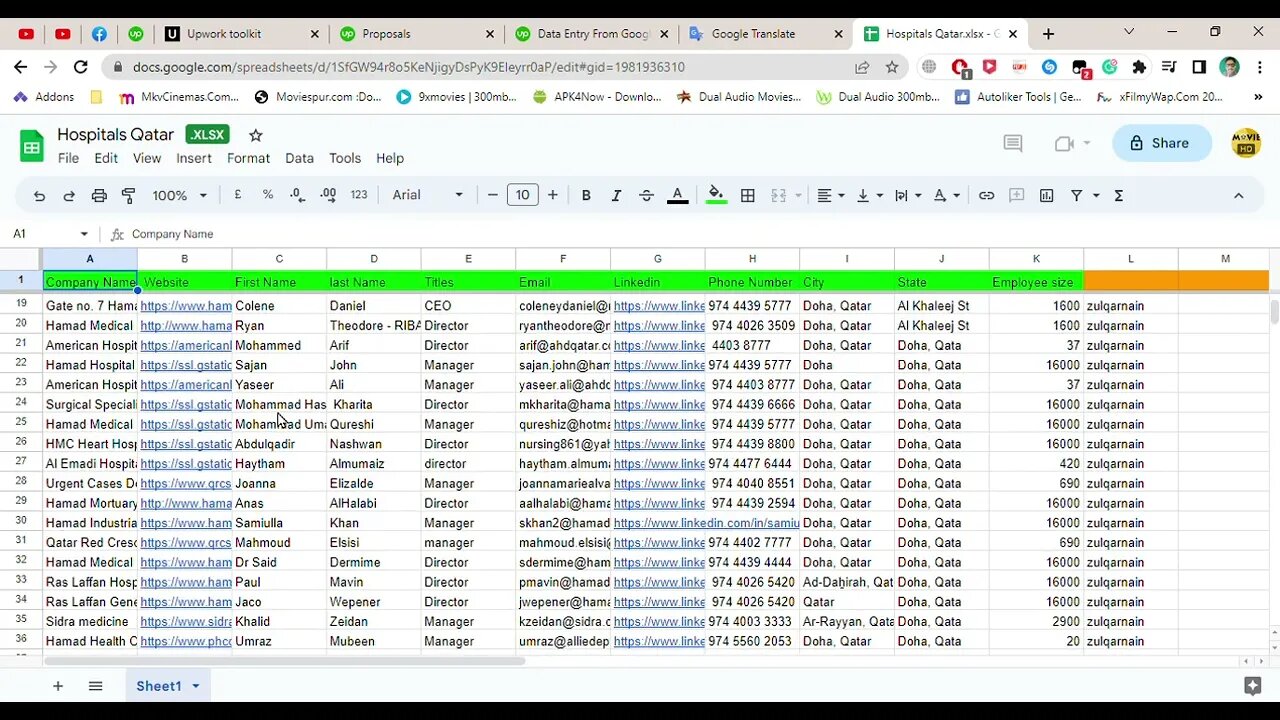Image resolution: width=1280 pixels, height=720 pixels.
Task: Toggle strikethrough formatting
Action: point(646,196)
